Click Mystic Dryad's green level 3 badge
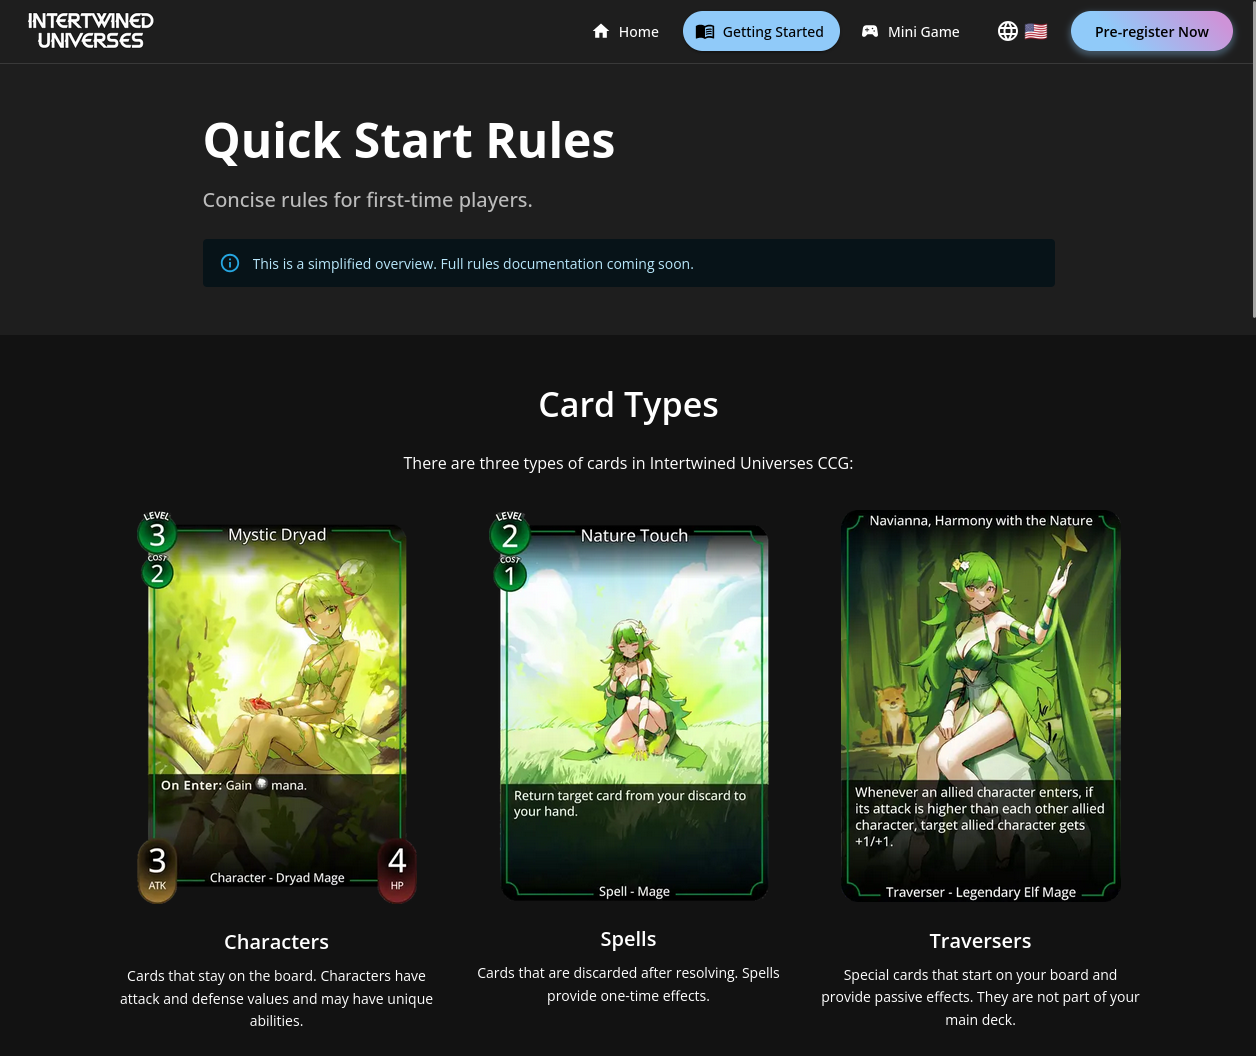Screen dimensions: 1256x1056 click(x=157, y=534)
